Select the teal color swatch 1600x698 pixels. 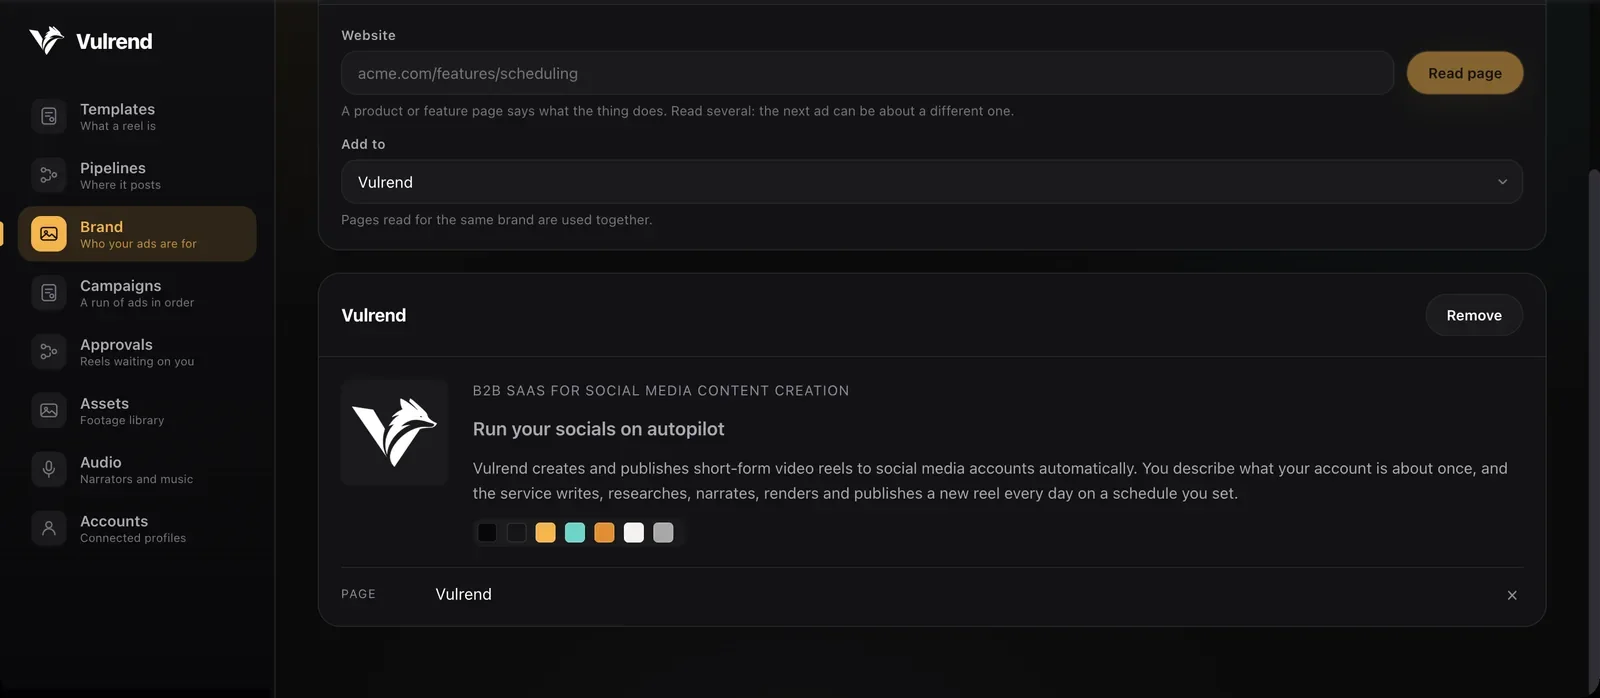[575, 533]
